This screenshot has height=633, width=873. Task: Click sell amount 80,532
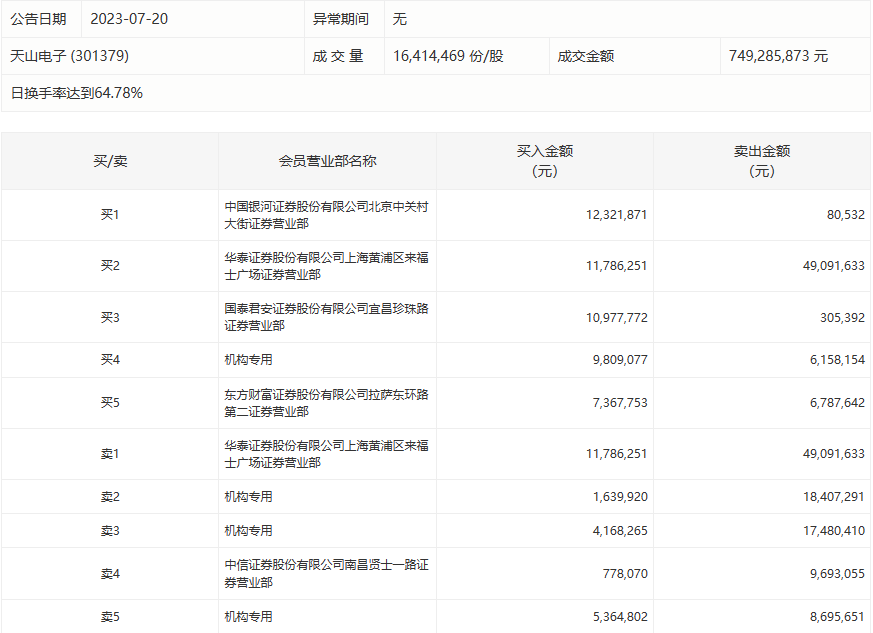click(x=846, y=214)
